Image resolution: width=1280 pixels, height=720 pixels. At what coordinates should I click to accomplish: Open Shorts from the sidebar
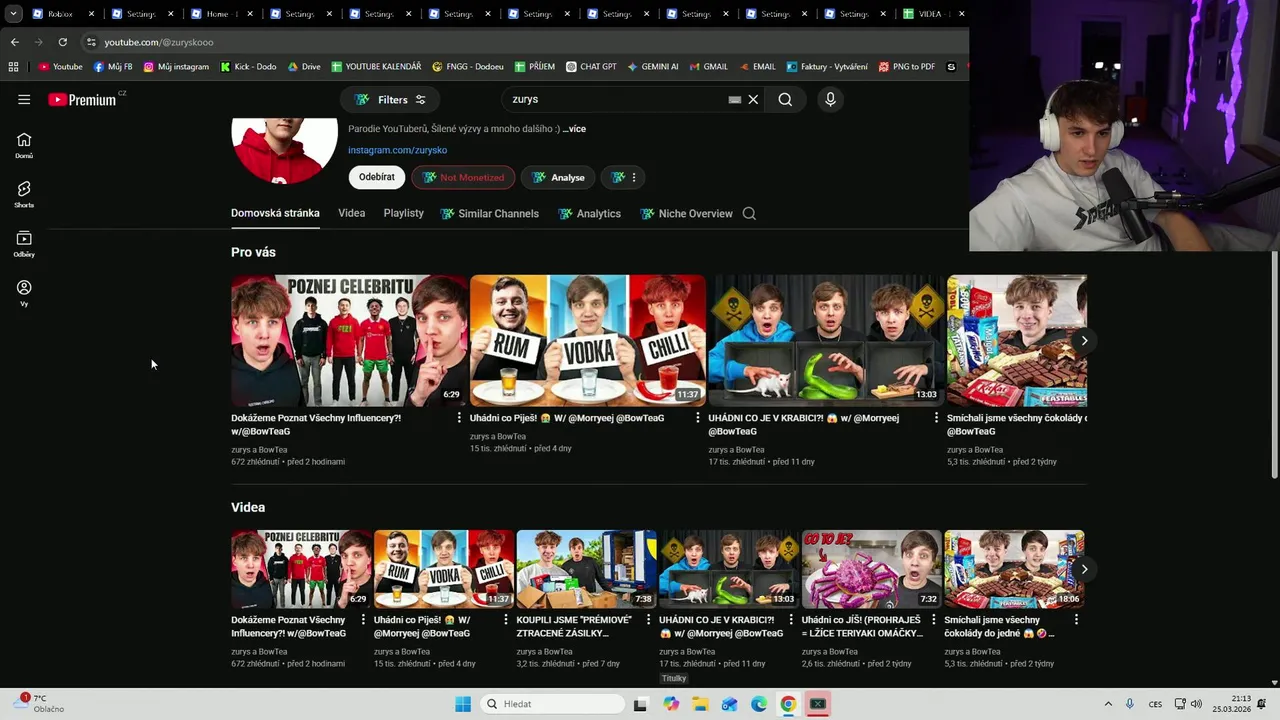(24, 194)
